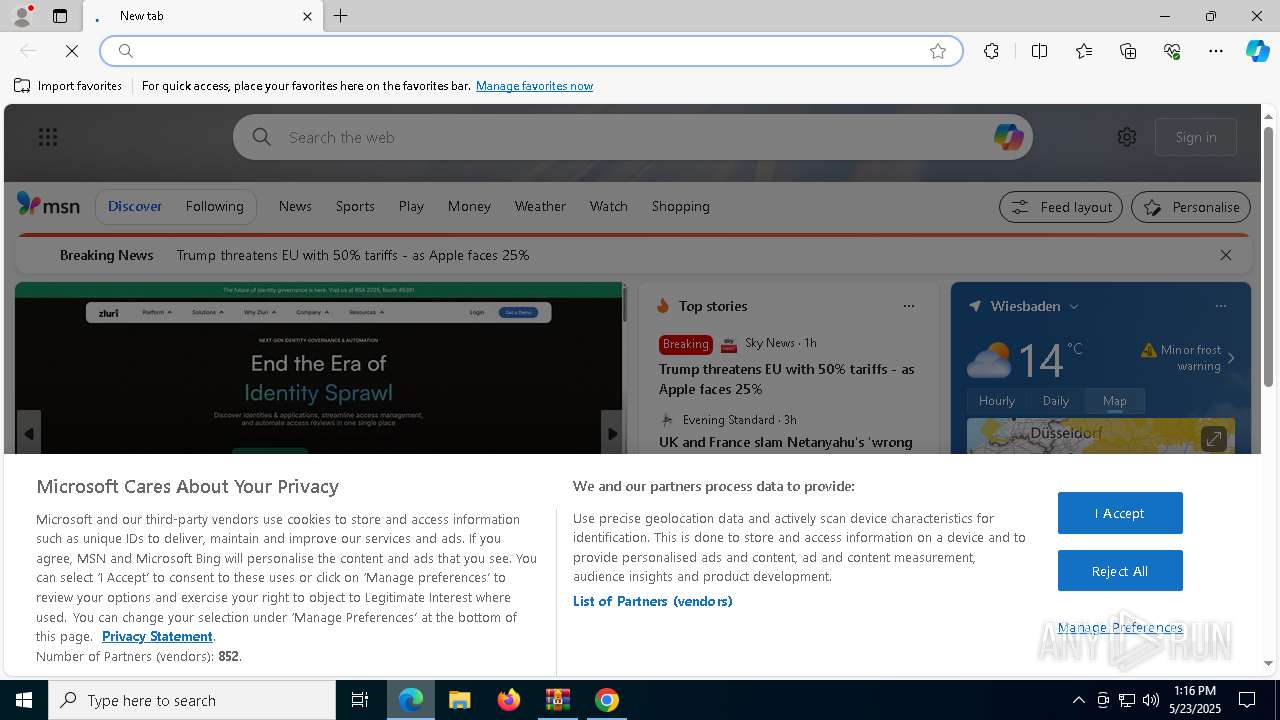Launch Chrome from taskbar
The width and height of the screenshot is (1280, 720).
pos(607,700)
